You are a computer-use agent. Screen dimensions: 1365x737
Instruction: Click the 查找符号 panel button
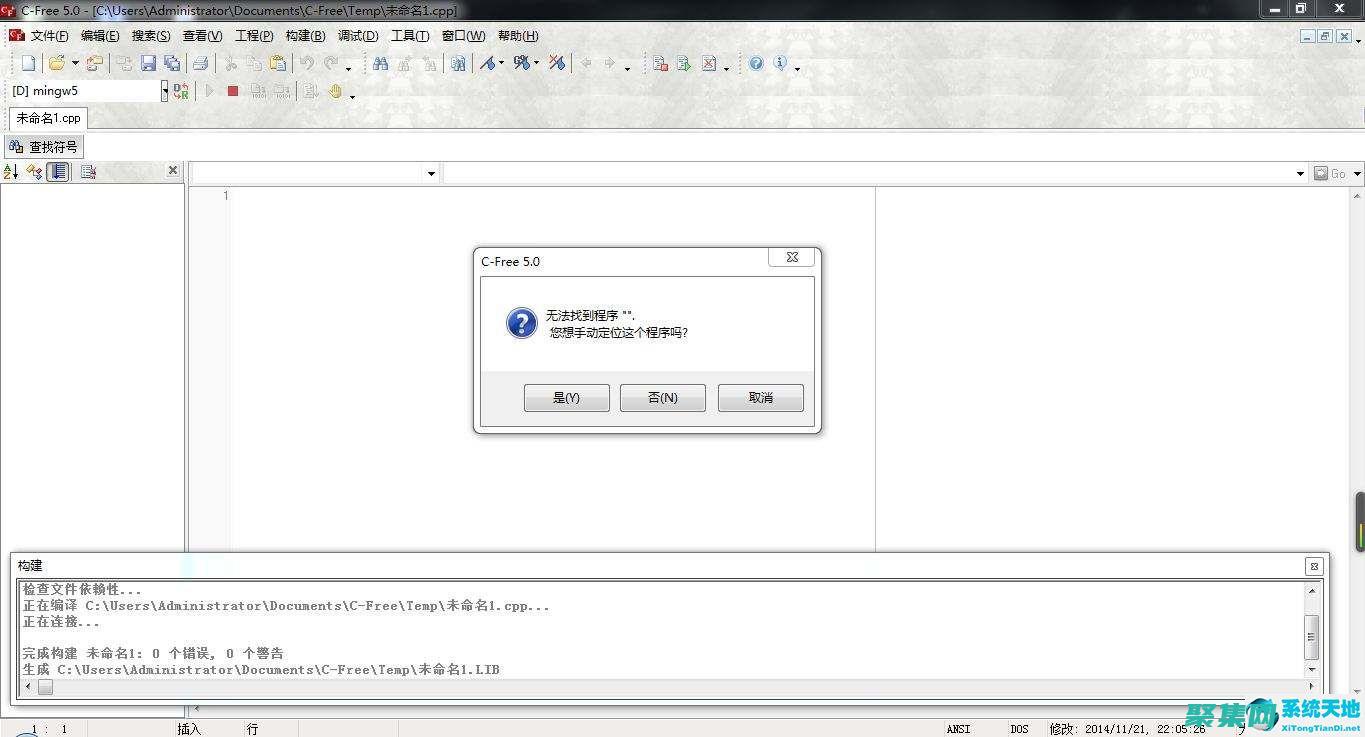[x=43, y=147]
